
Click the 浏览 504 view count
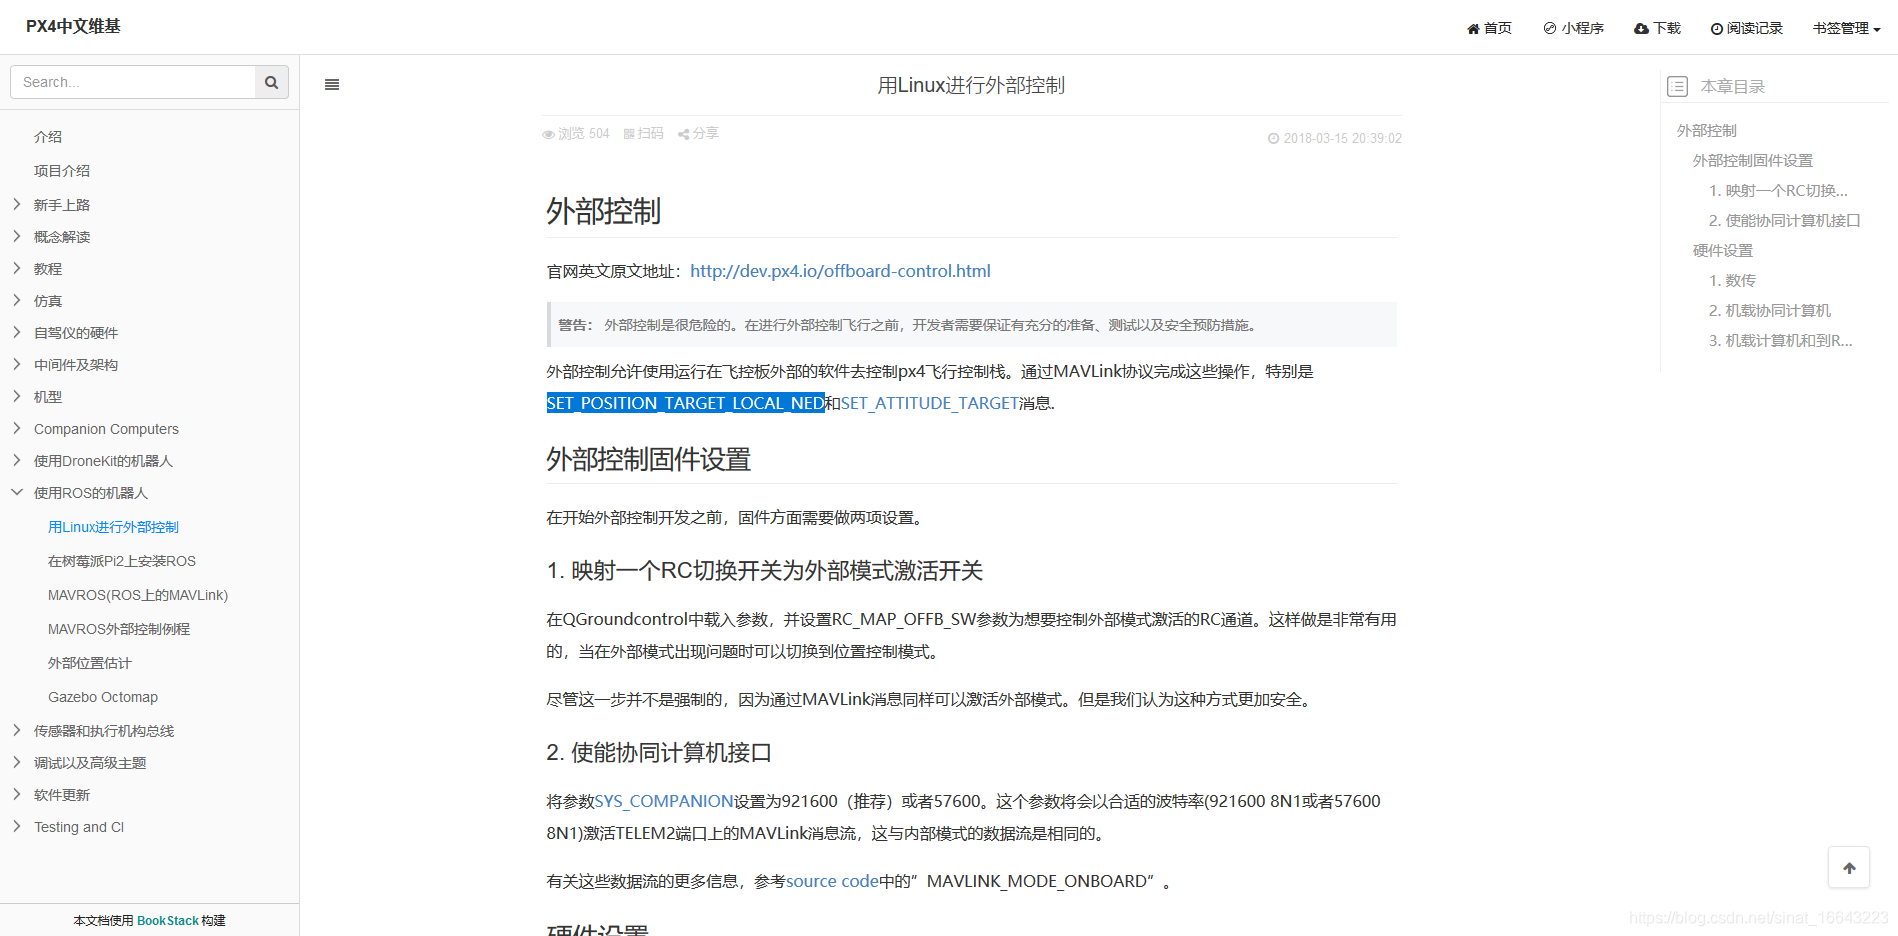click(x=575, y=133)
